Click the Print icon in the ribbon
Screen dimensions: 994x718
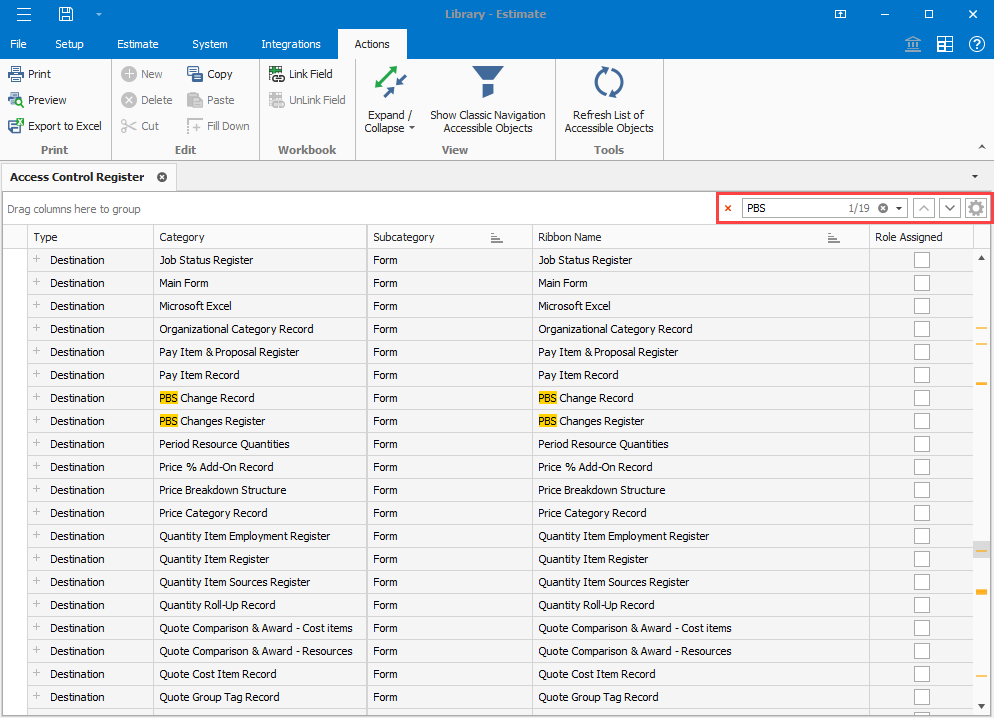16,74
